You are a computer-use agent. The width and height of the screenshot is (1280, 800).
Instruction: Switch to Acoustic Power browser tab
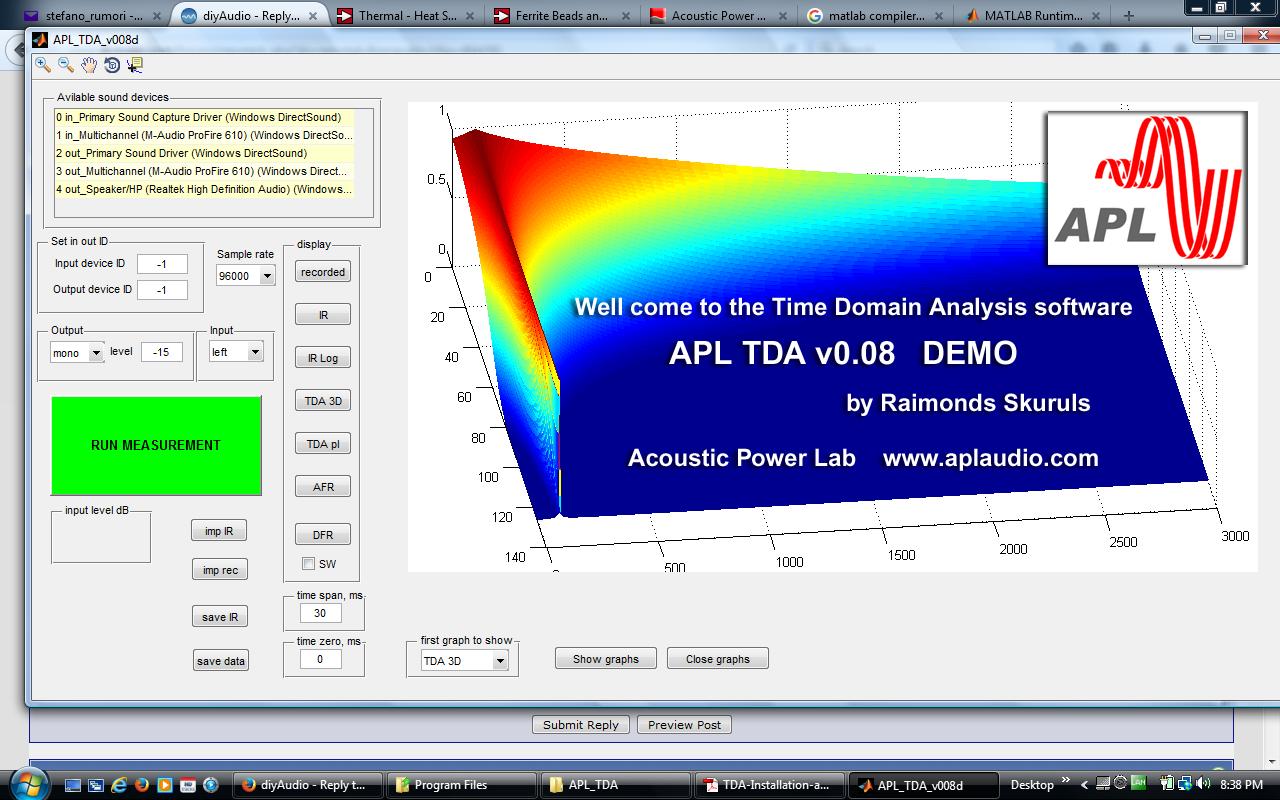point(717,15)
